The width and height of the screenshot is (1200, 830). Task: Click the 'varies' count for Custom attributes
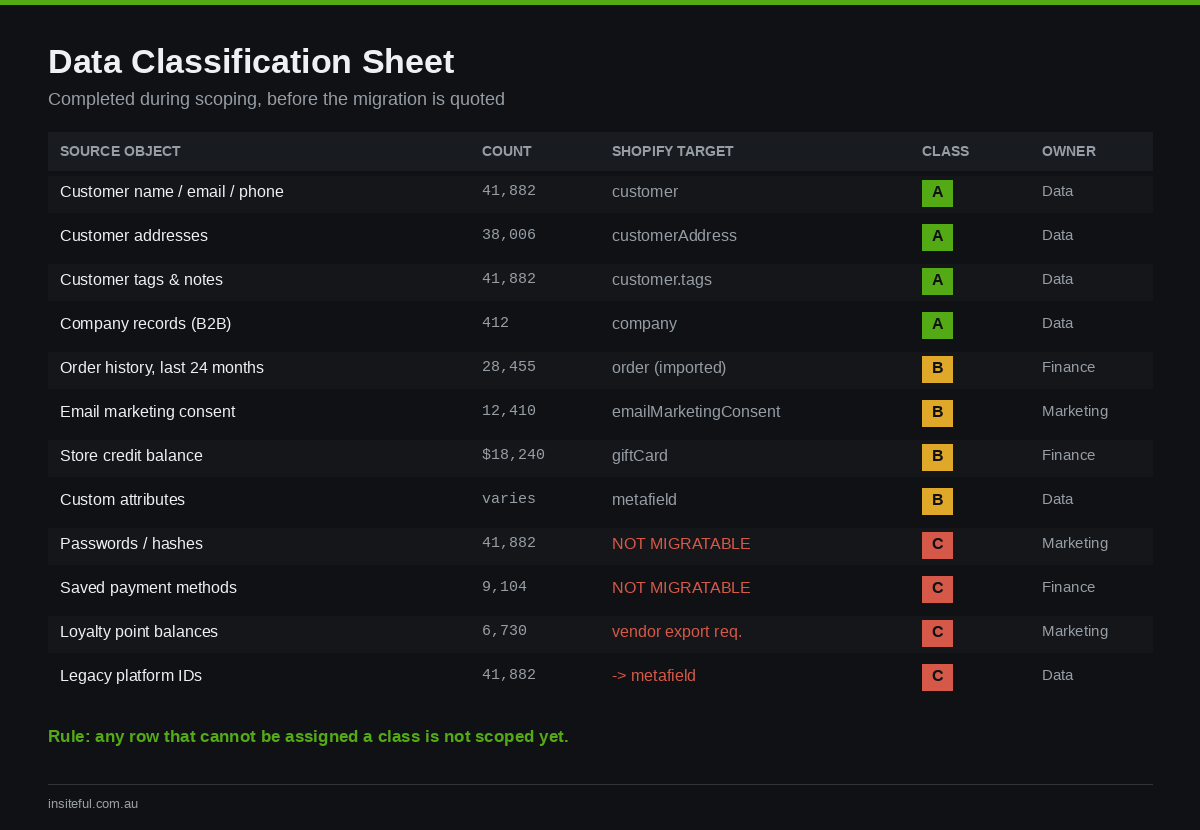(509, 499)
